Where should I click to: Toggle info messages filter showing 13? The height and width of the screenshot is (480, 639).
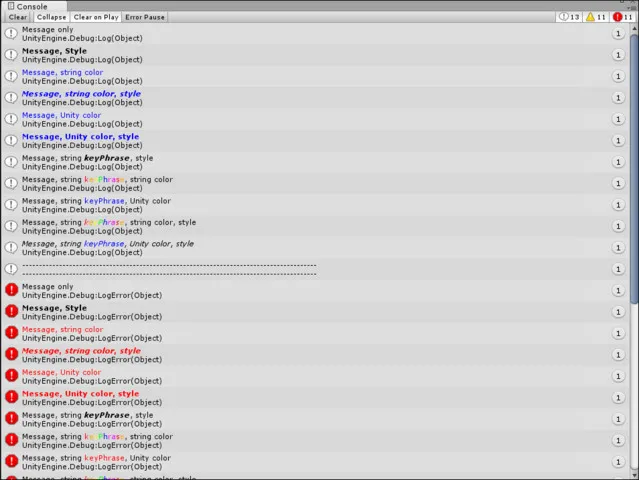[x=569, y=17]
